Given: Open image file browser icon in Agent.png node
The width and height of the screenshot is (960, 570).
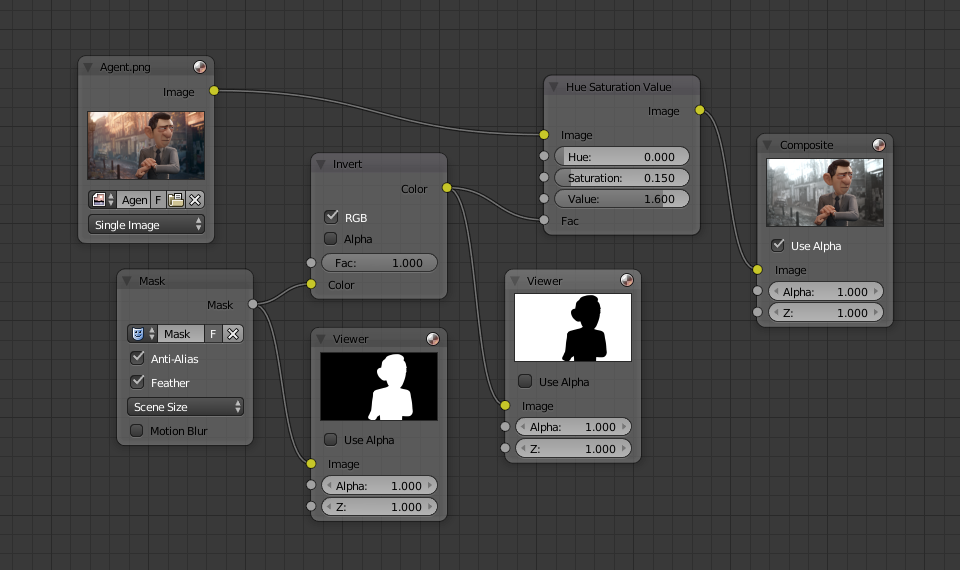Looking at the screenshot, I should tap(176, 200).
